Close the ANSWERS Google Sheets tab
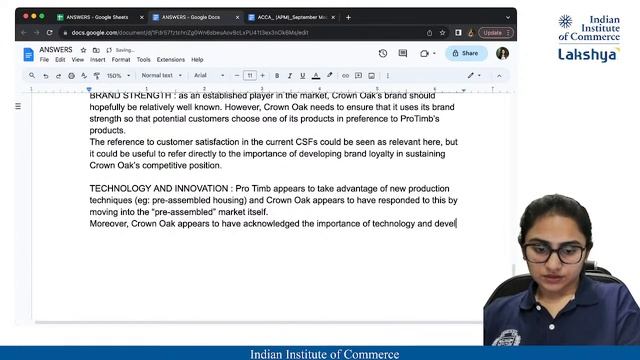This screenshot has height=360, width=640. point(142,18)
